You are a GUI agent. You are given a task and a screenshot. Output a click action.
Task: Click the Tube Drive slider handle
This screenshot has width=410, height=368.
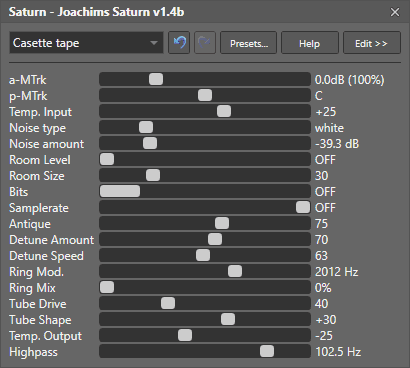(168, 303)
